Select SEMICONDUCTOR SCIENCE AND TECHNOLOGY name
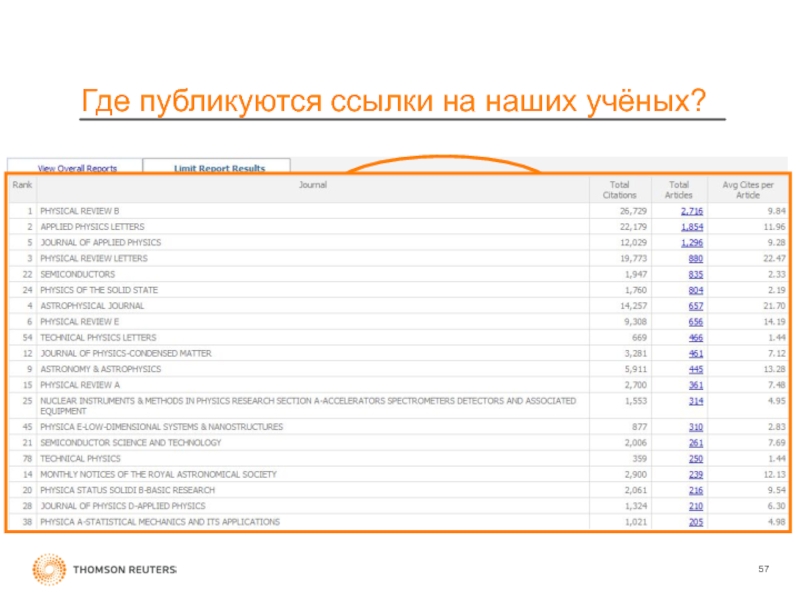Image resolution: width=800 pixels, height=600 pixels. coord(131,442)
